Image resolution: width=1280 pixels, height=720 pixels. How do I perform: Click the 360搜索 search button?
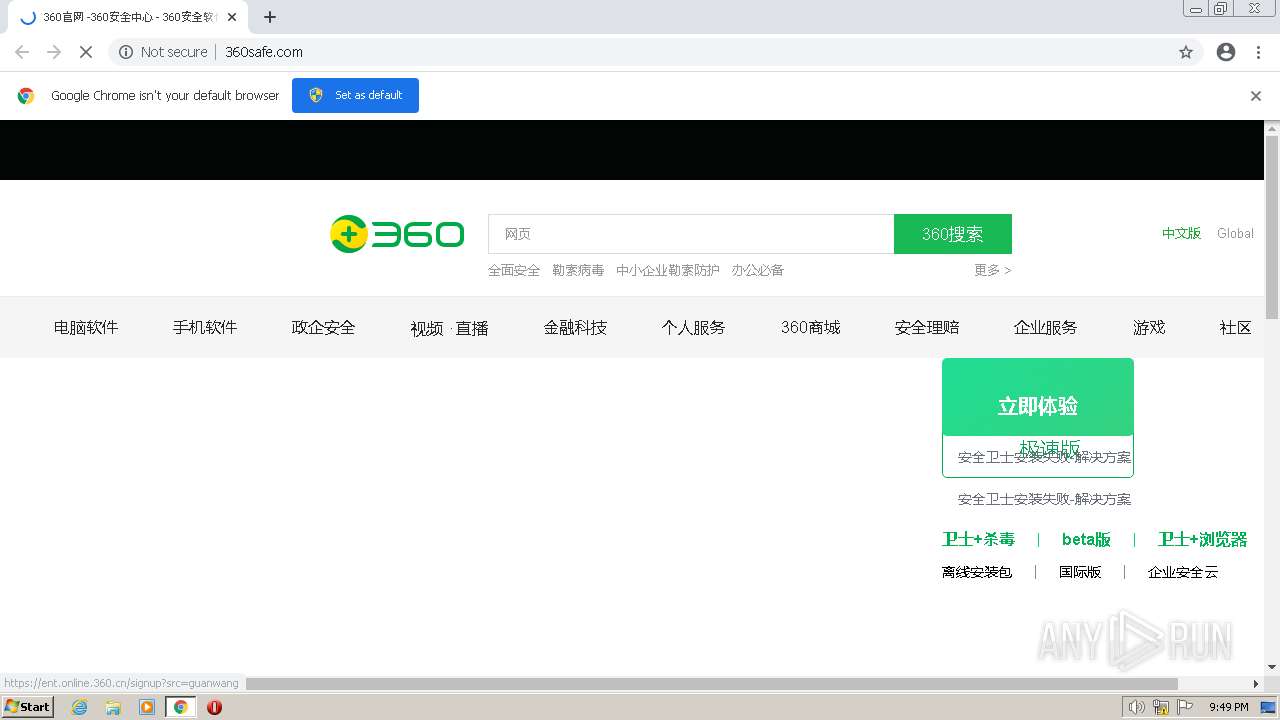953,234
